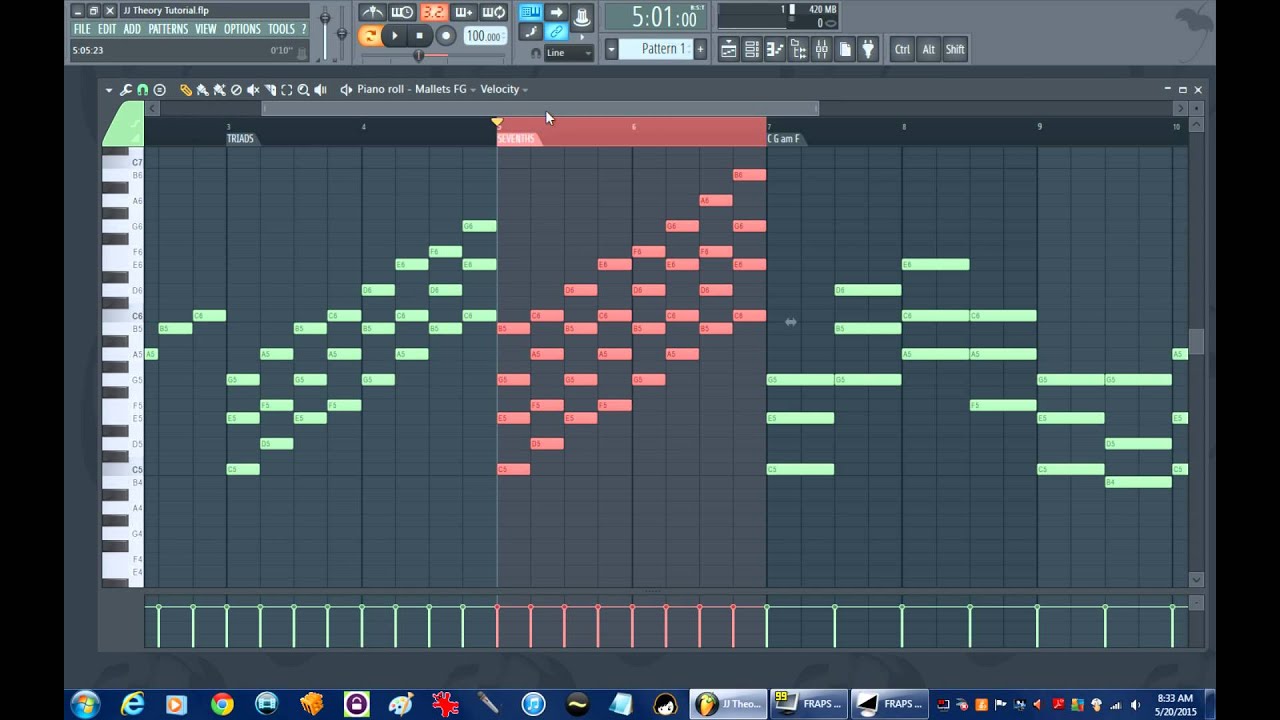The image size is (1280, 720).
Task: Toggle song/pattern mode orange button
Action: (370, 36)
